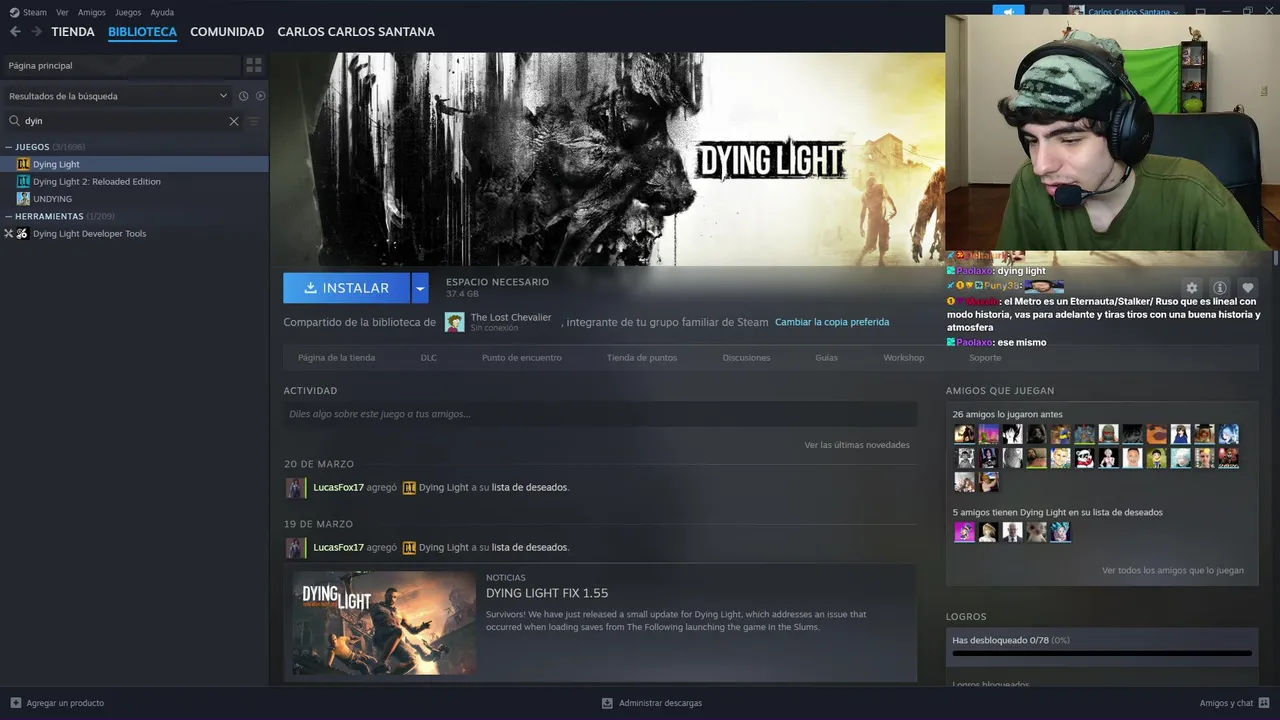Toggle the recent-activity clock sort icon

click(243, 96)
